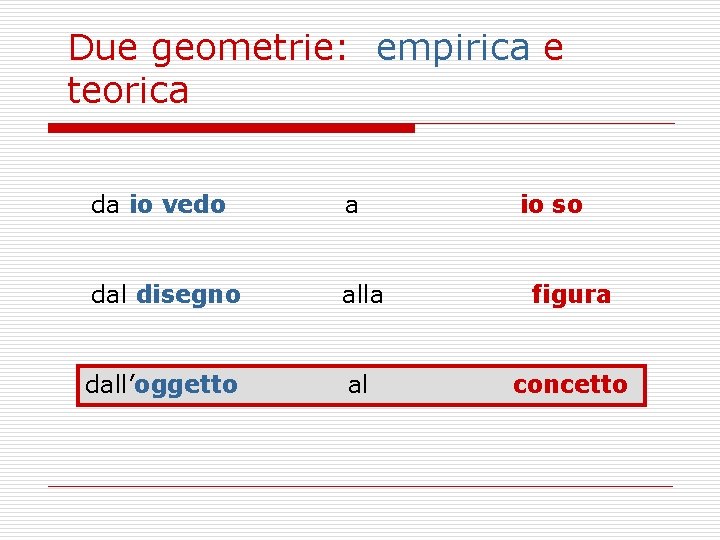720x540 pixels.
Task: Click the word 'dal' before 'disegno'
Action: point(109,294)
